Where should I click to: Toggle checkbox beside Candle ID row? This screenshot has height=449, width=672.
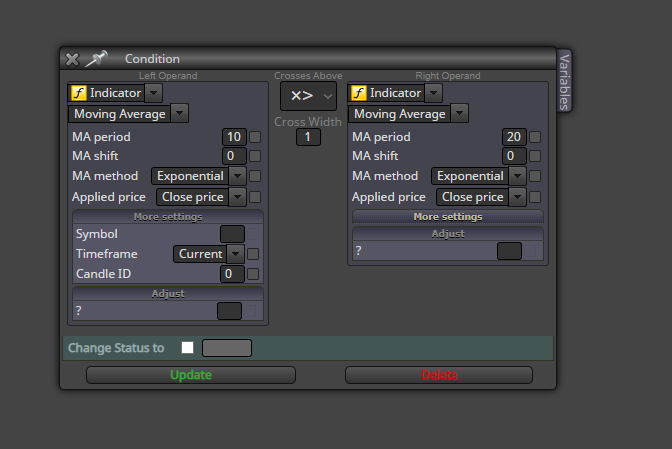pyautogui.click(x=253, y=274)
